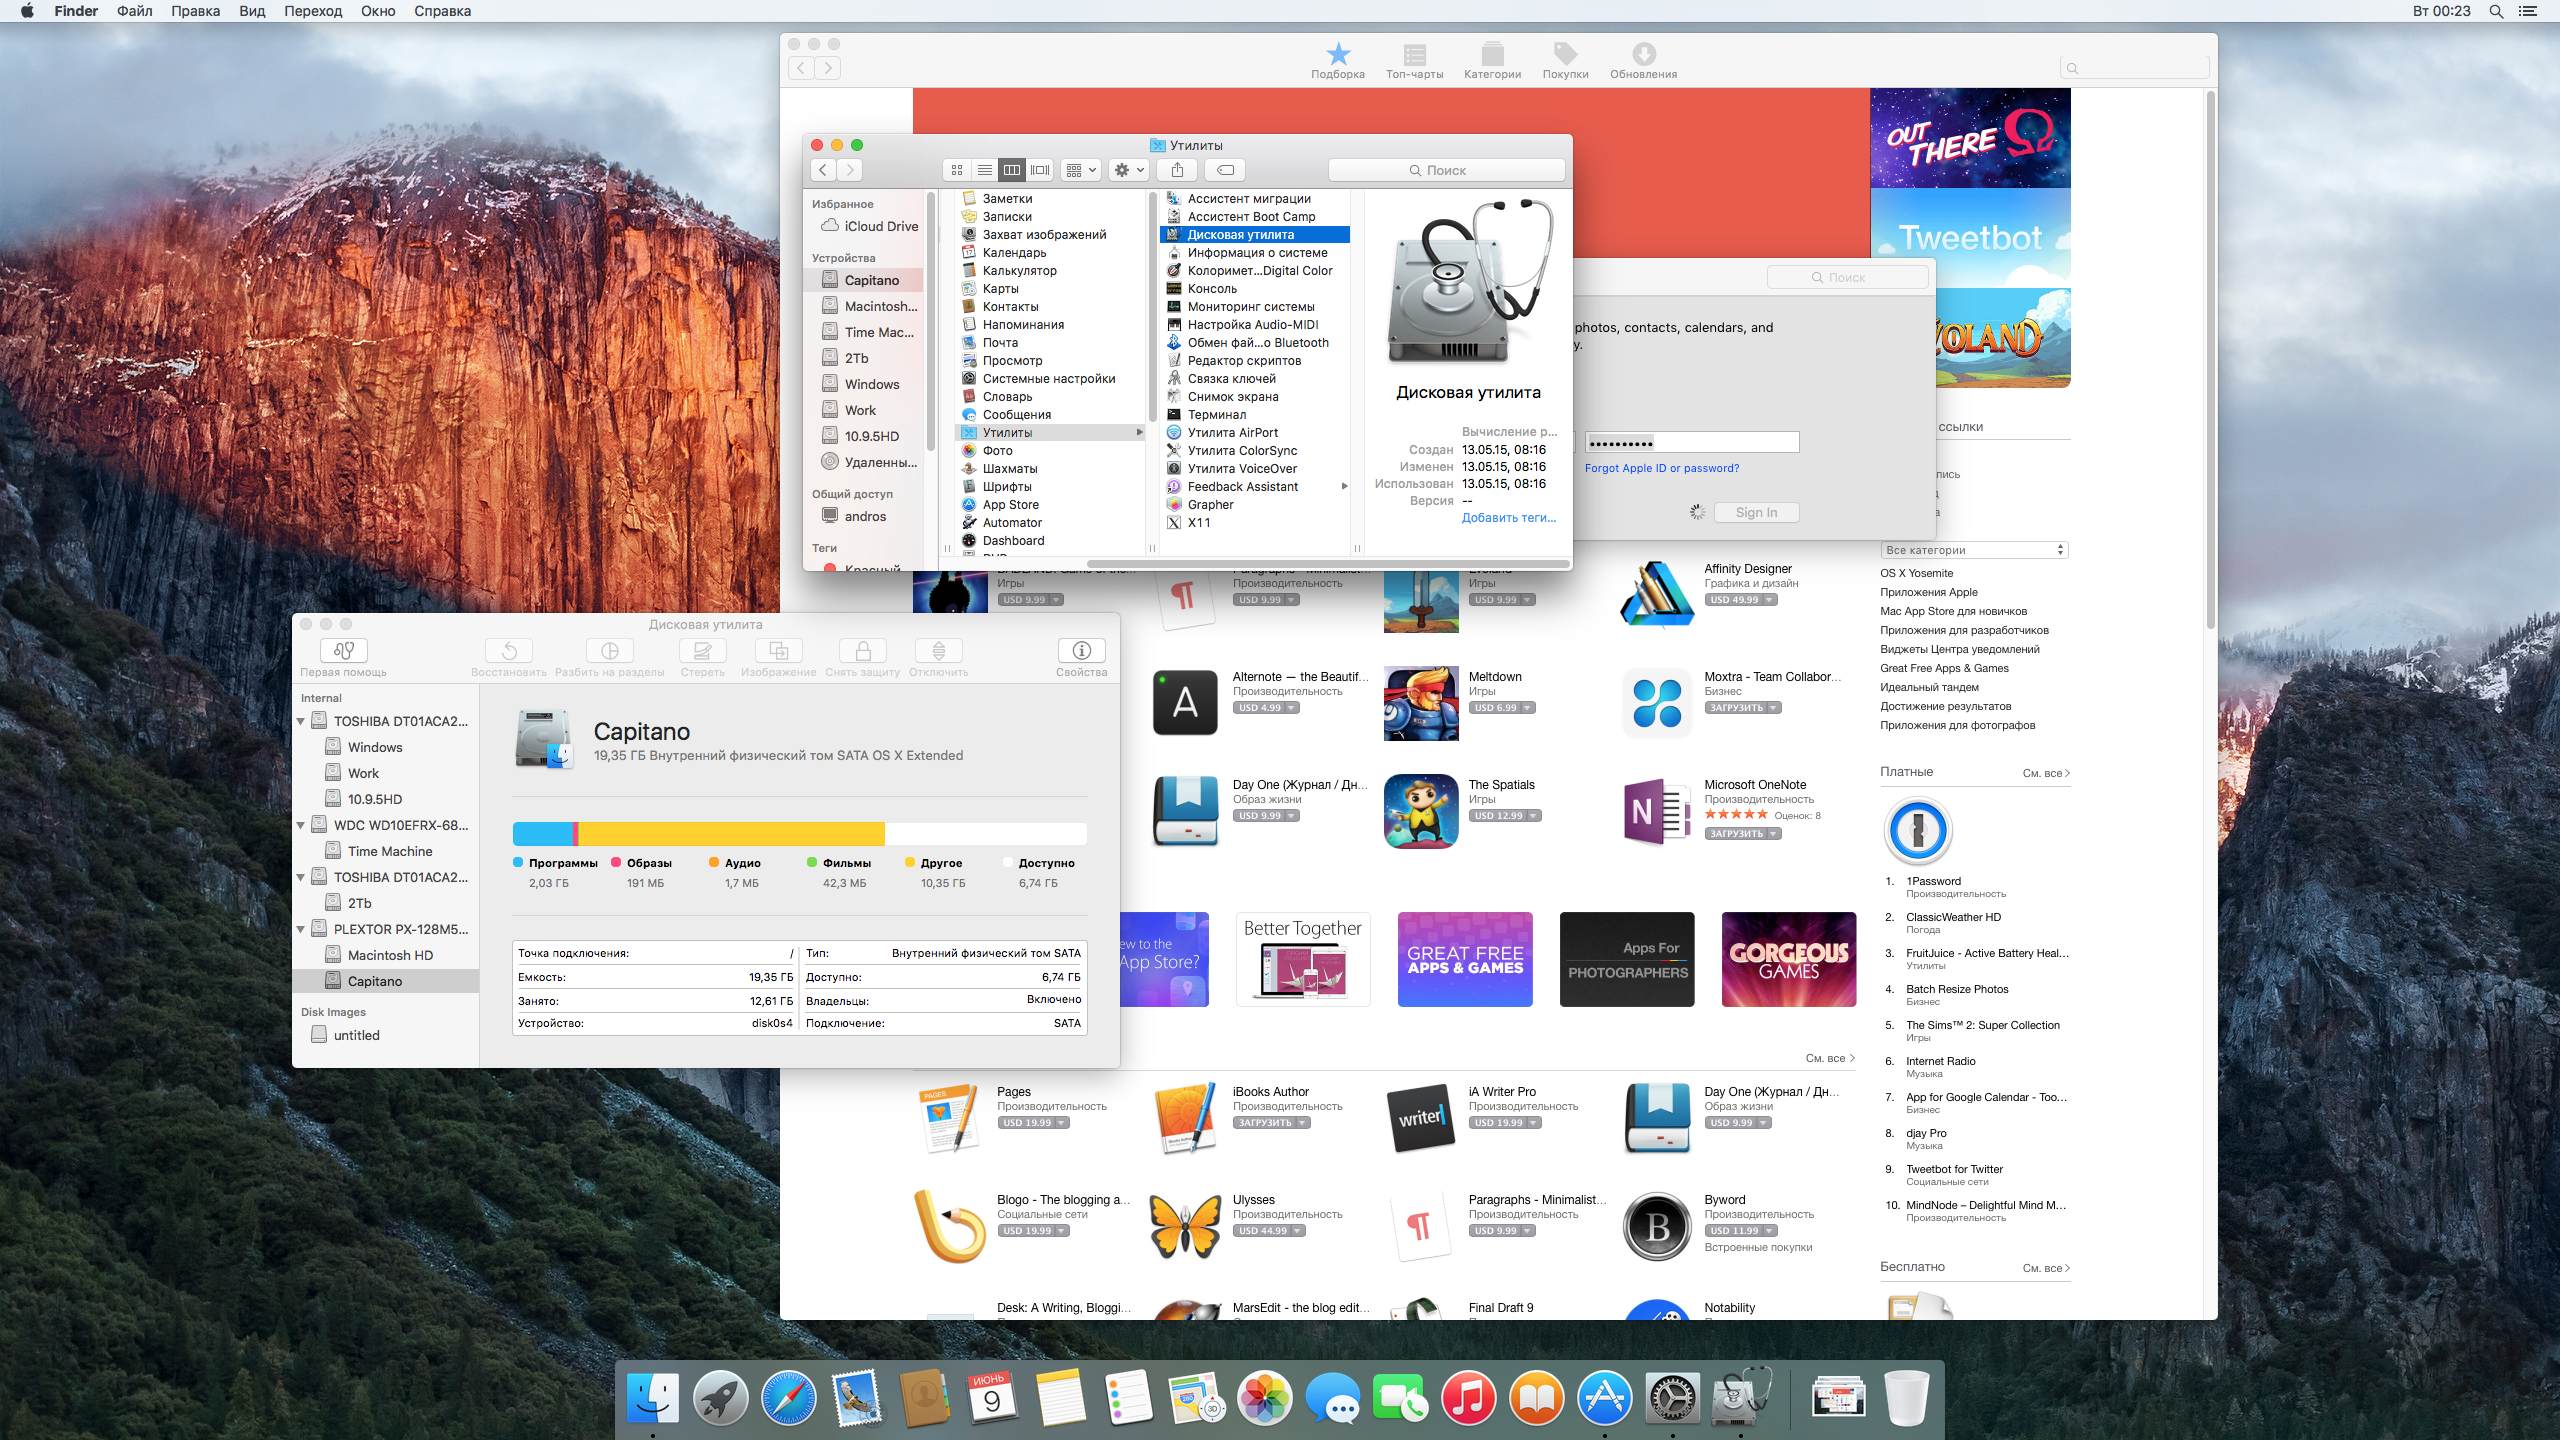Open Safari from the dock
2560x1440 pixels.
tap(788, 1397)
